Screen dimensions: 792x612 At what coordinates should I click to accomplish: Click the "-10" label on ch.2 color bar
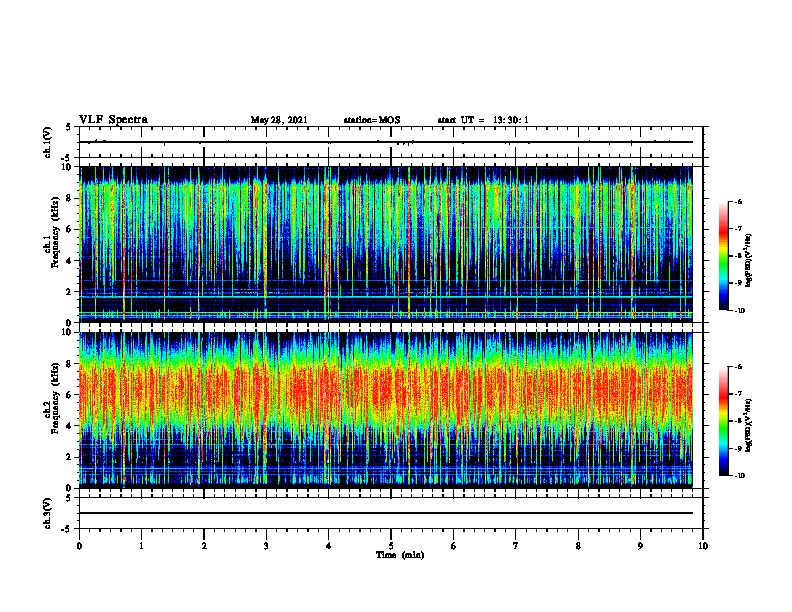point(740,476)
